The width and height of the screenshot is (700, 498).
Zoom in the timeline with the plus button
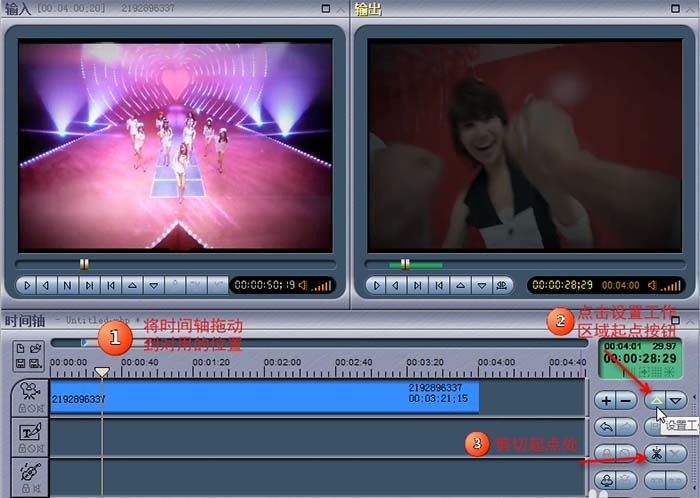click(606, 400)
